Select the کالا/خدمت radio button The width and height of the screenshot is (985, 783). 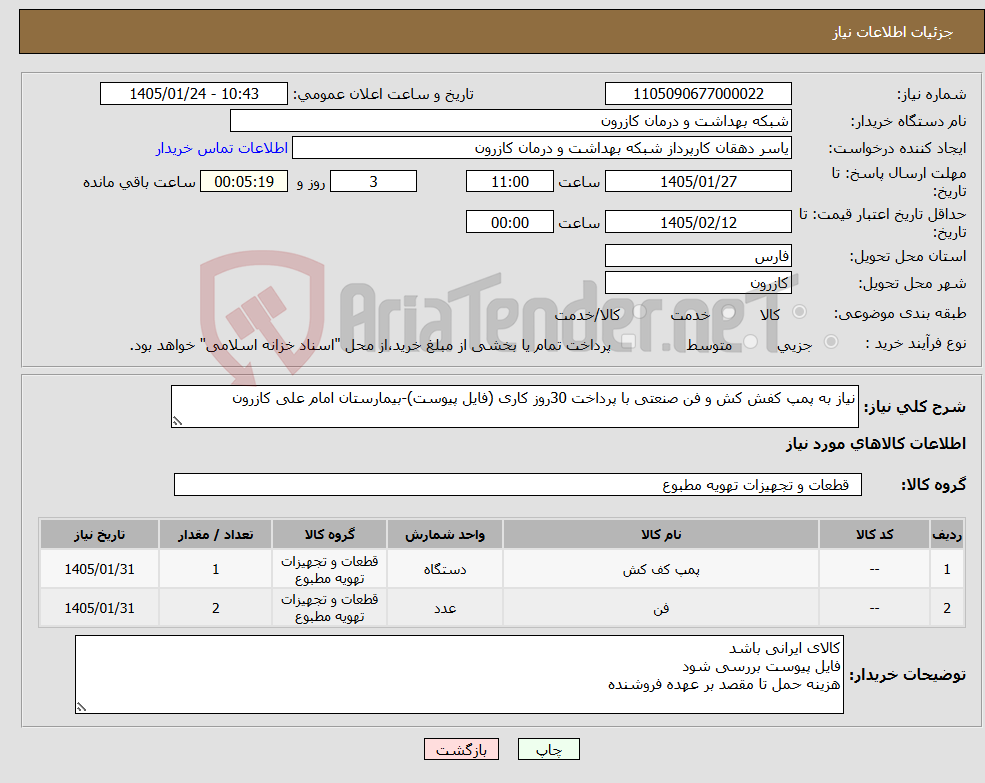[640, 312]
